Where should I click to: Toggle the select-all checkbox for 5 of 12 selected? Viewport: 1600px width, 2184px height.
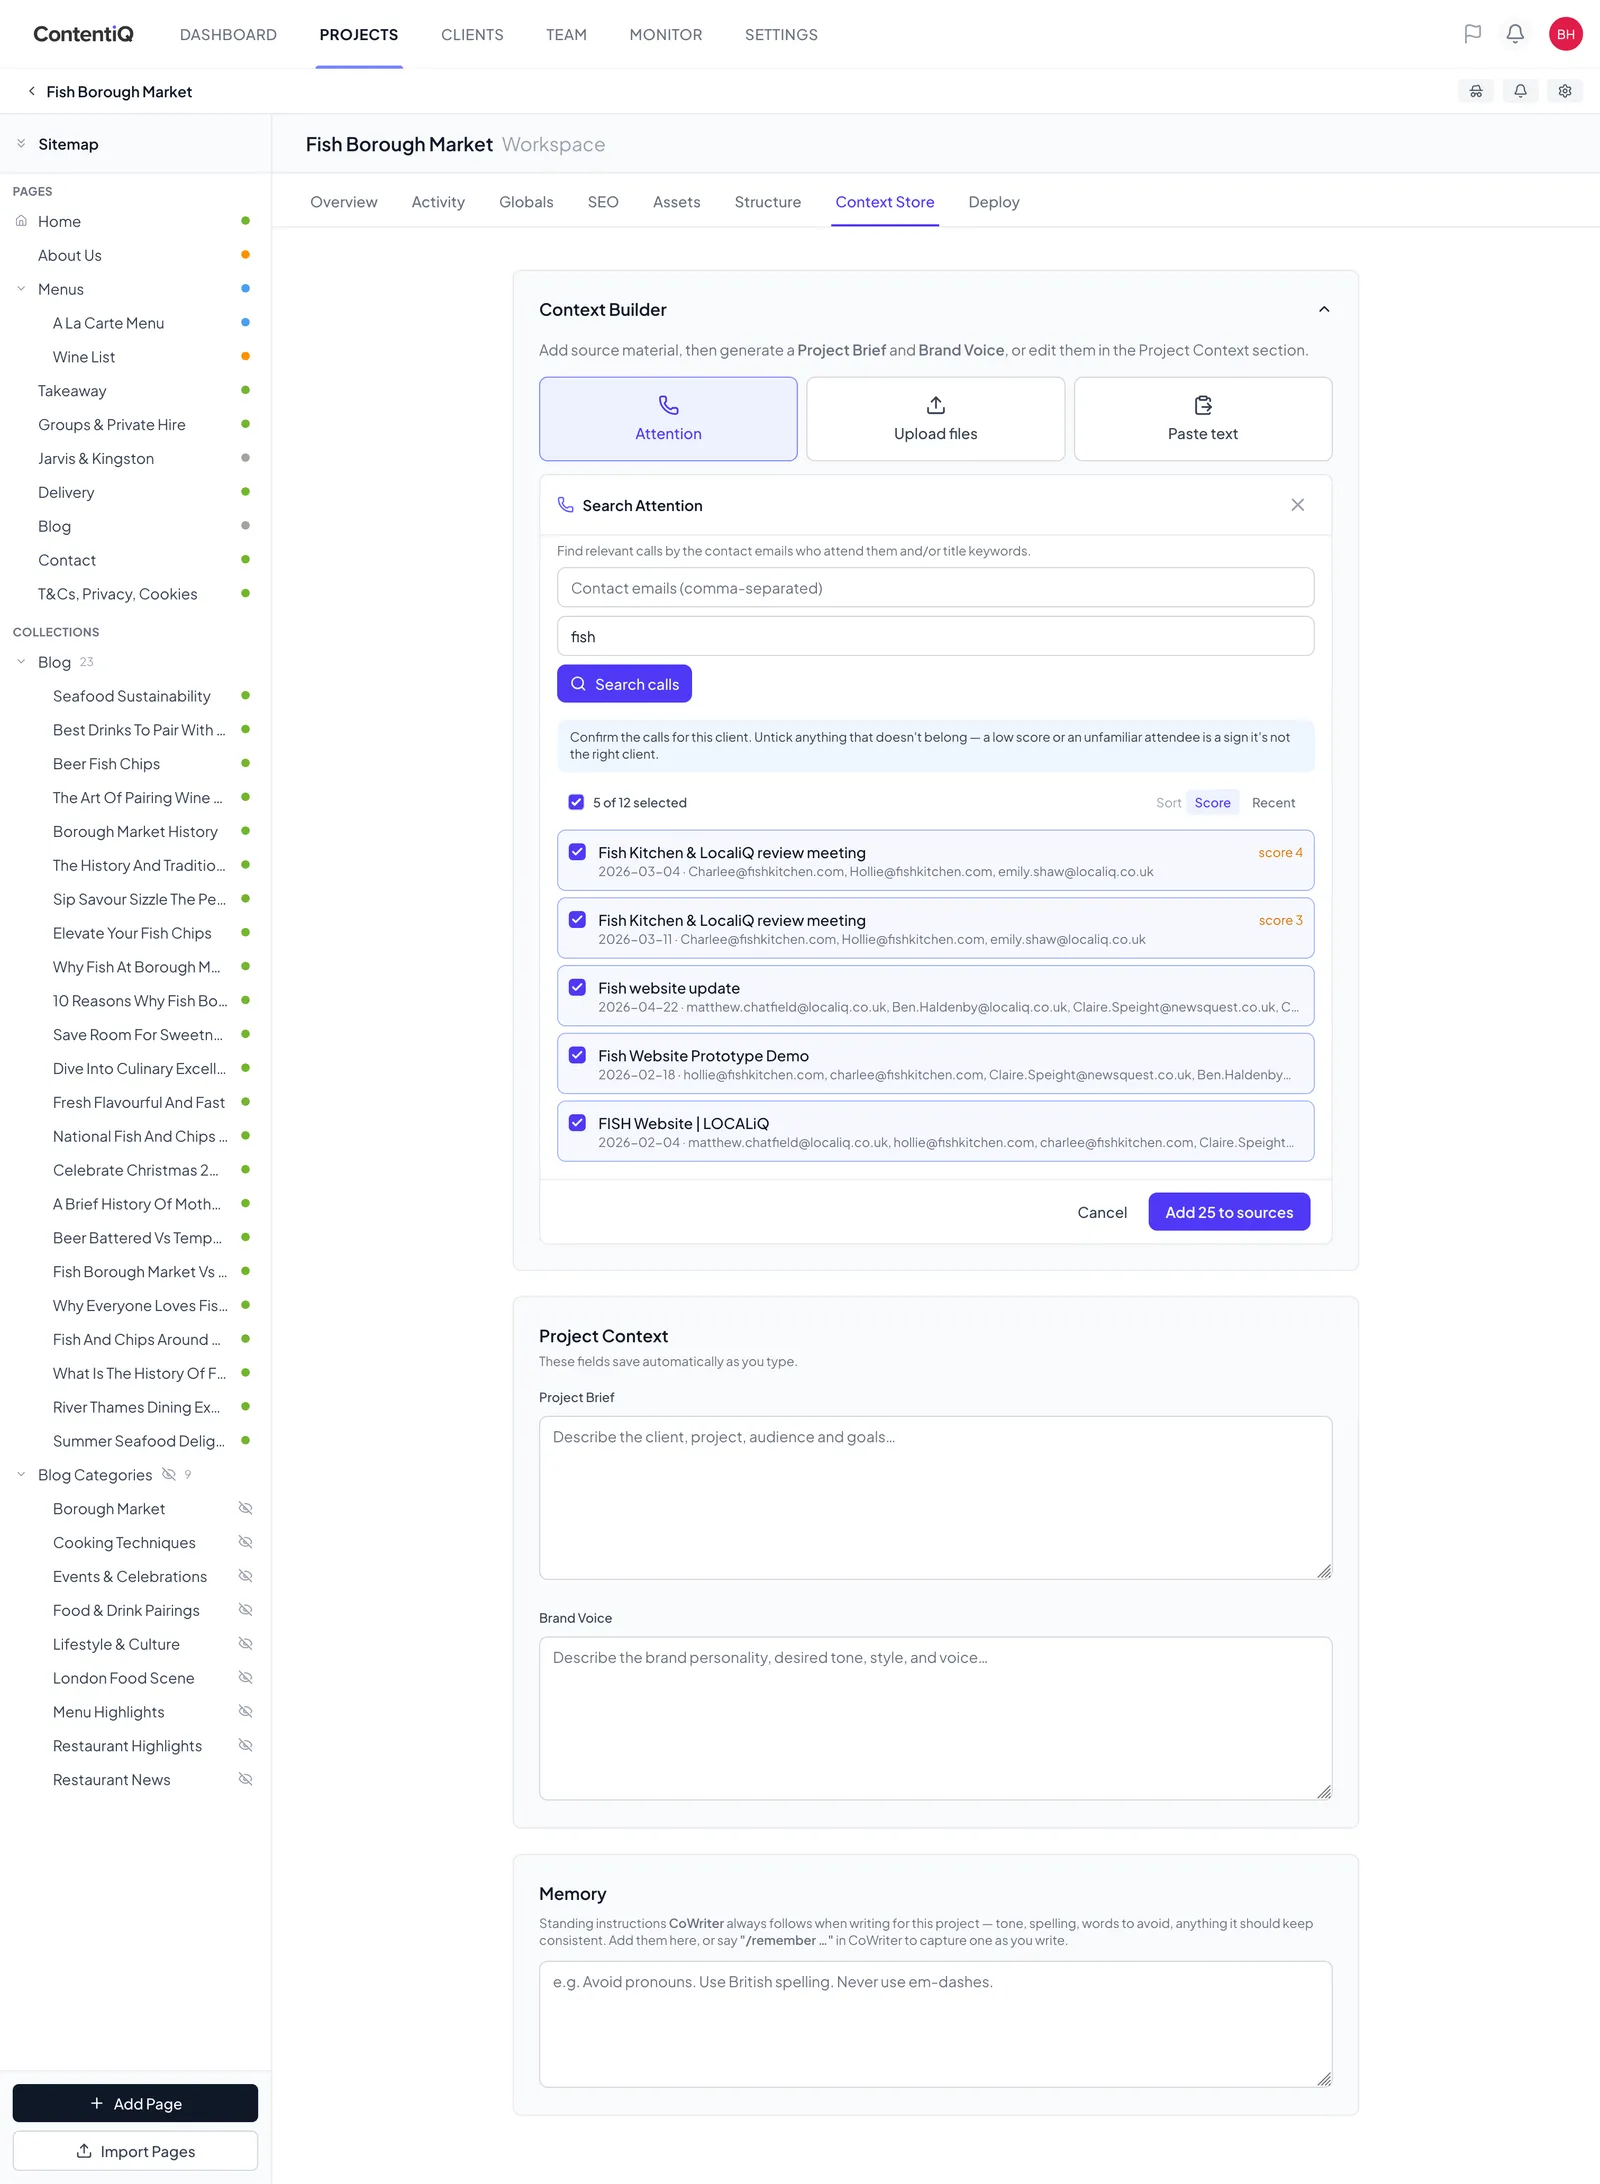click(x=576, y=802)
